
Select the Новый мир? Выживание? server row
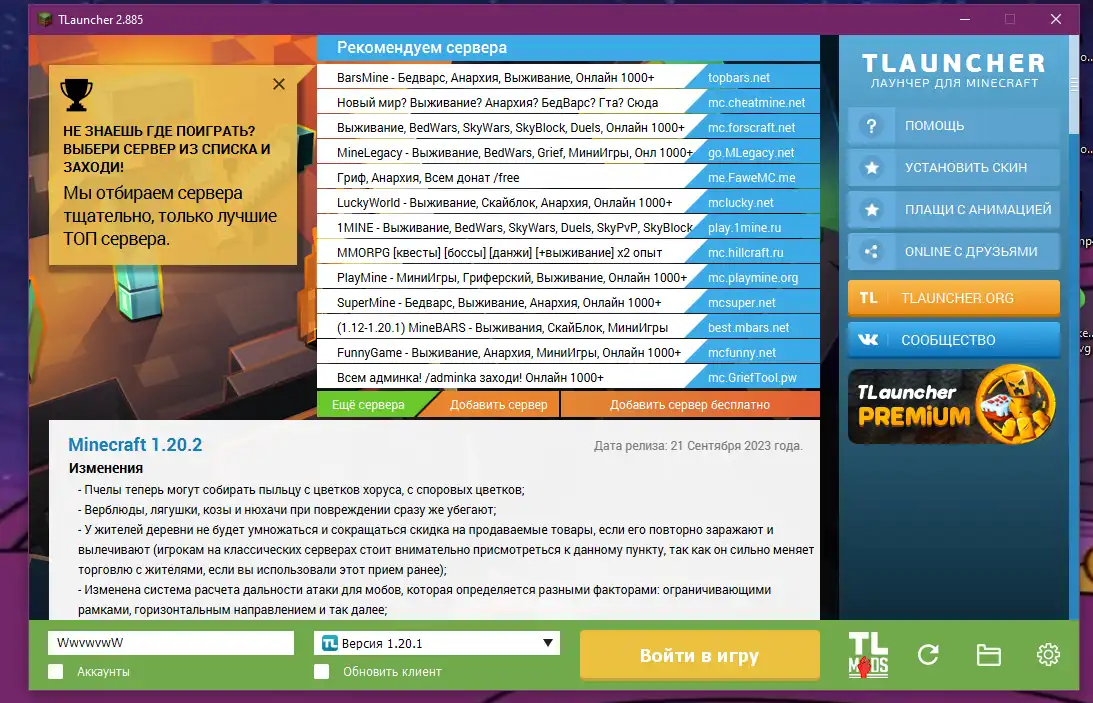tap(497, 102)
